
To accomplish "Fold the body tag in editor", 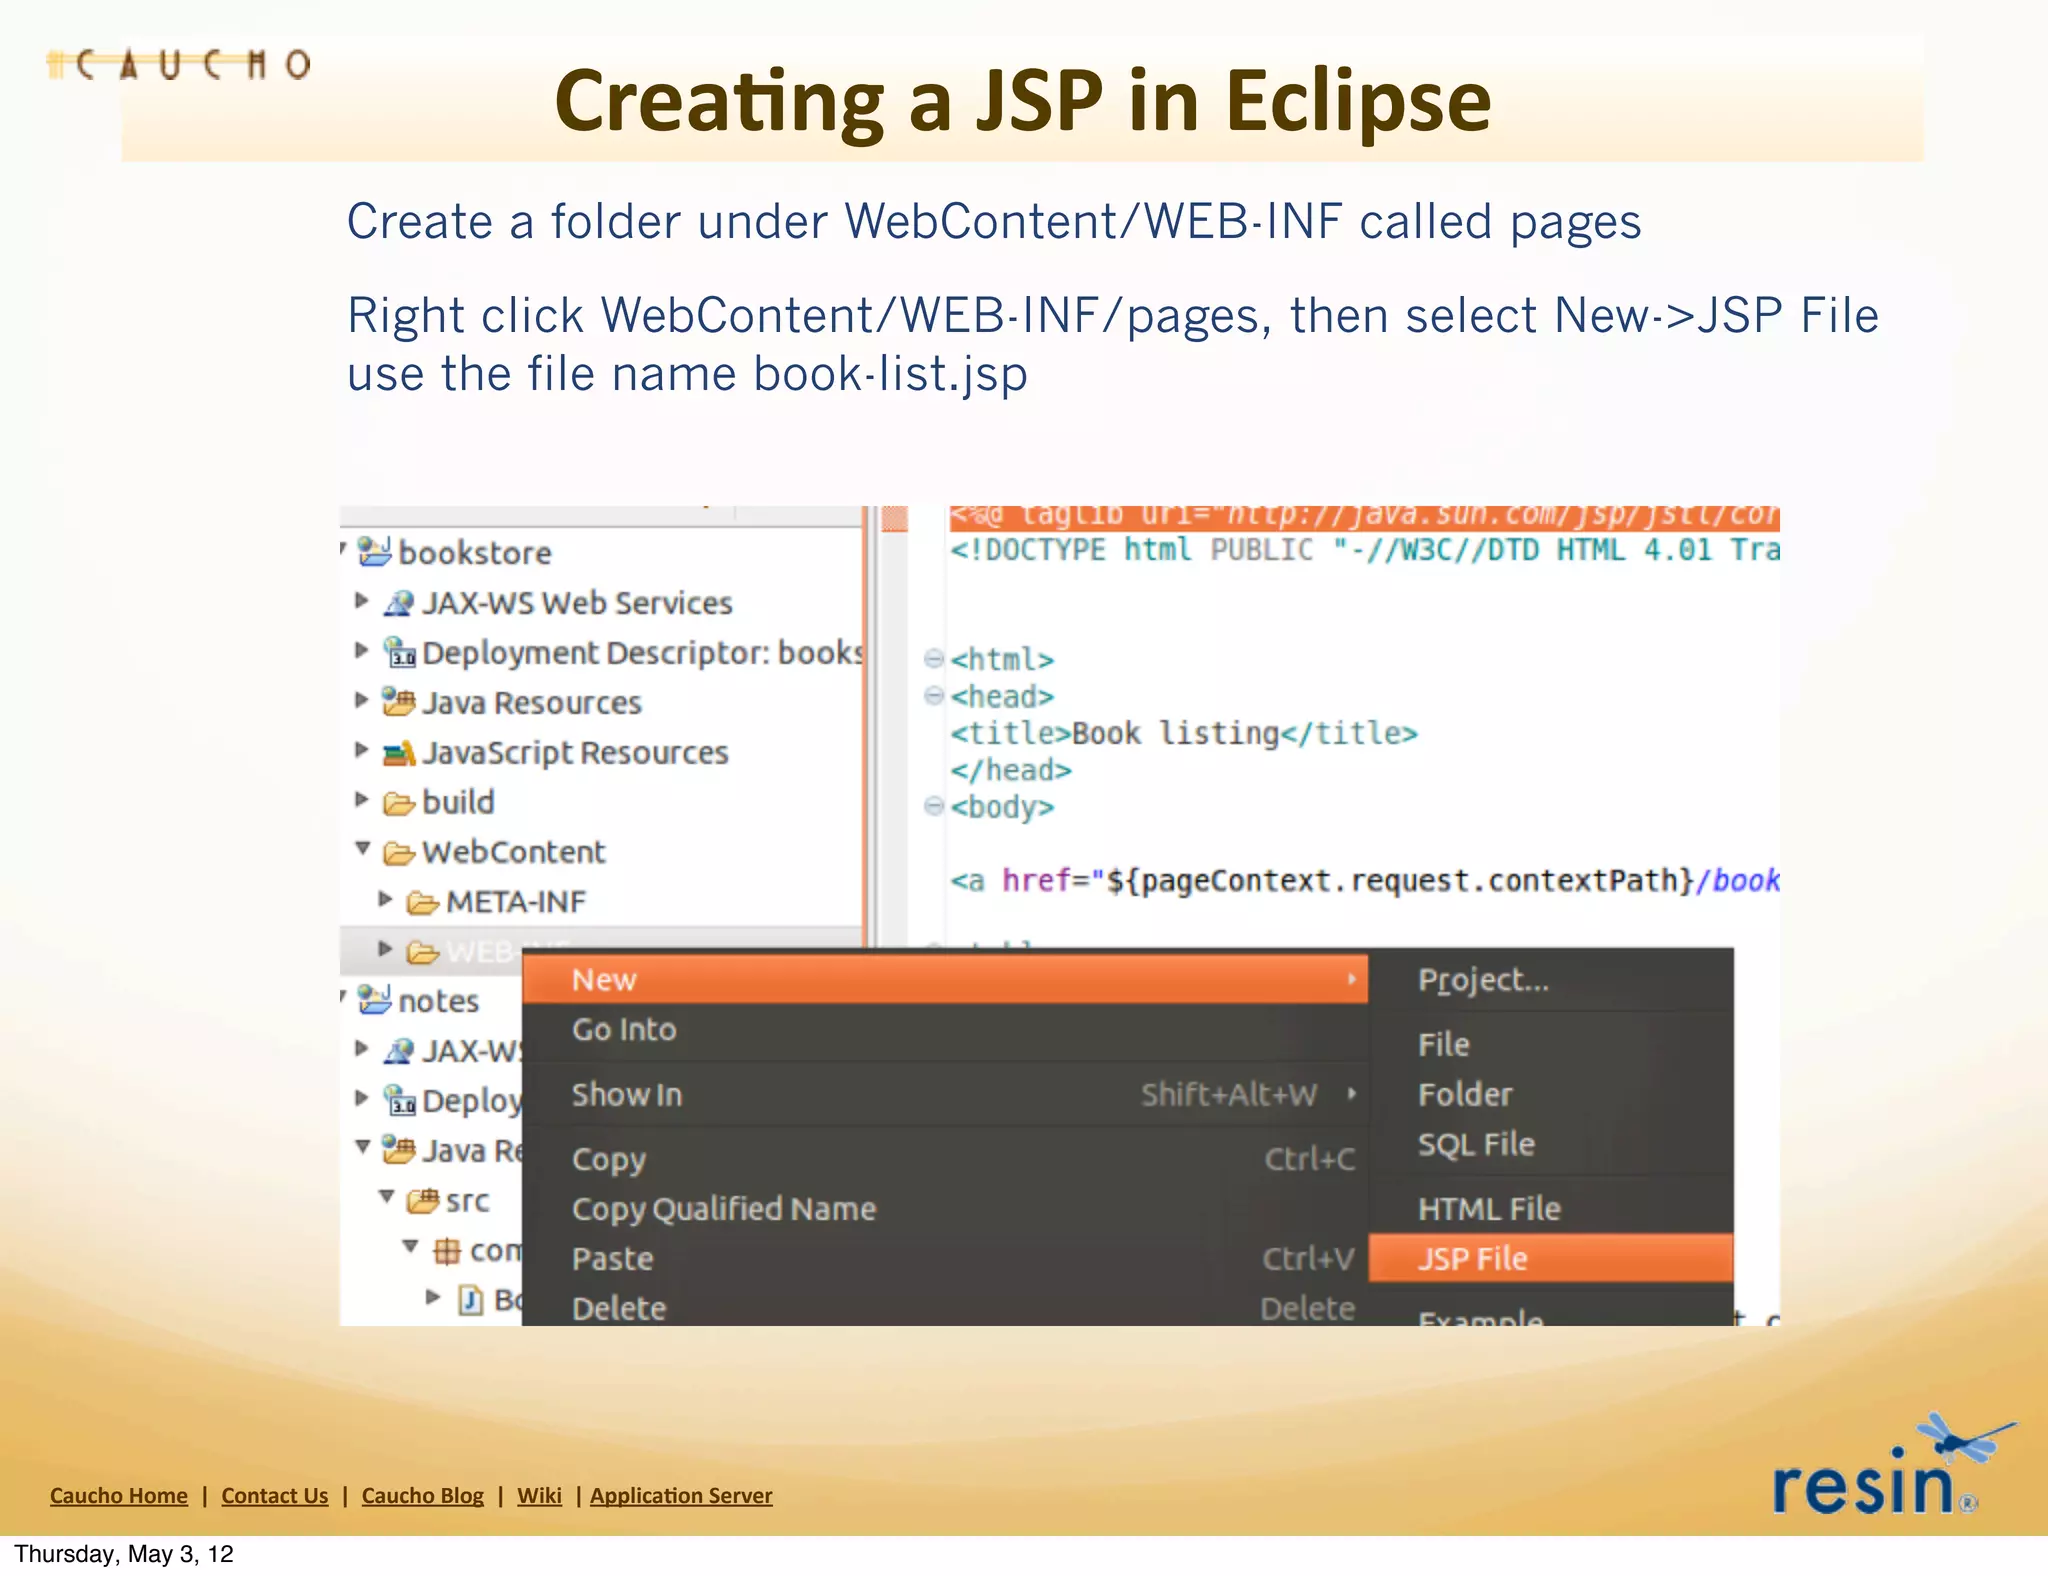I will point(933,805).
